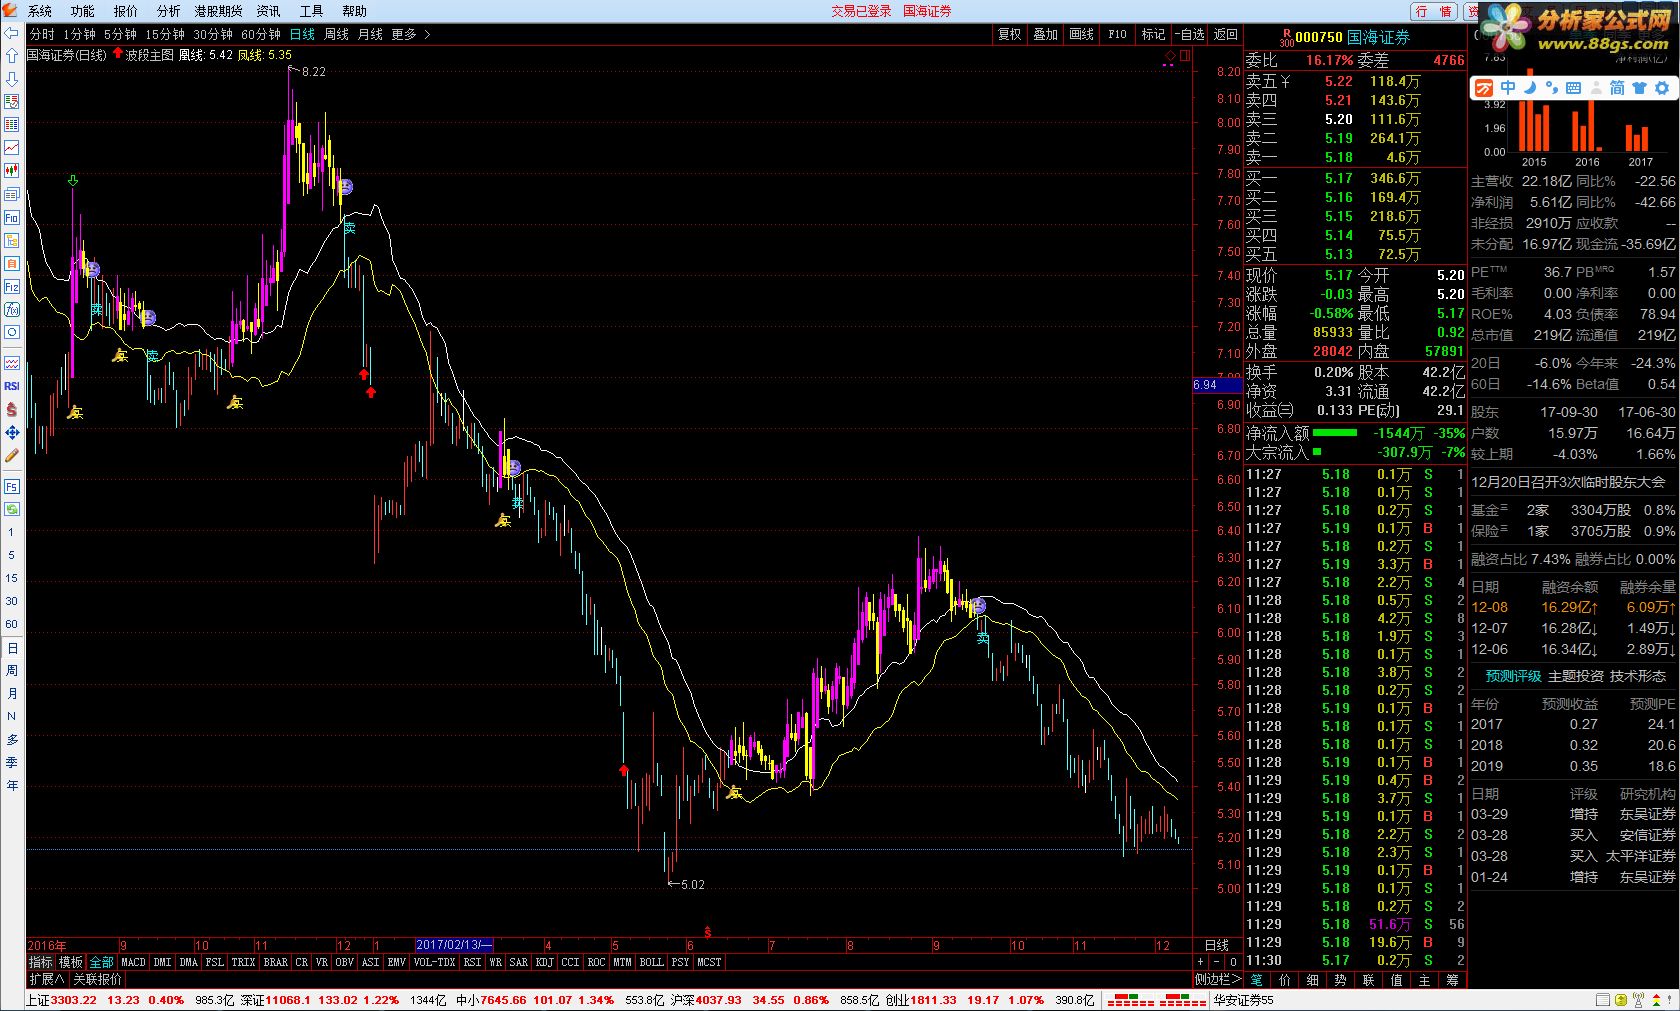Click the chart zoom in plus button

tap(1199, 962)
